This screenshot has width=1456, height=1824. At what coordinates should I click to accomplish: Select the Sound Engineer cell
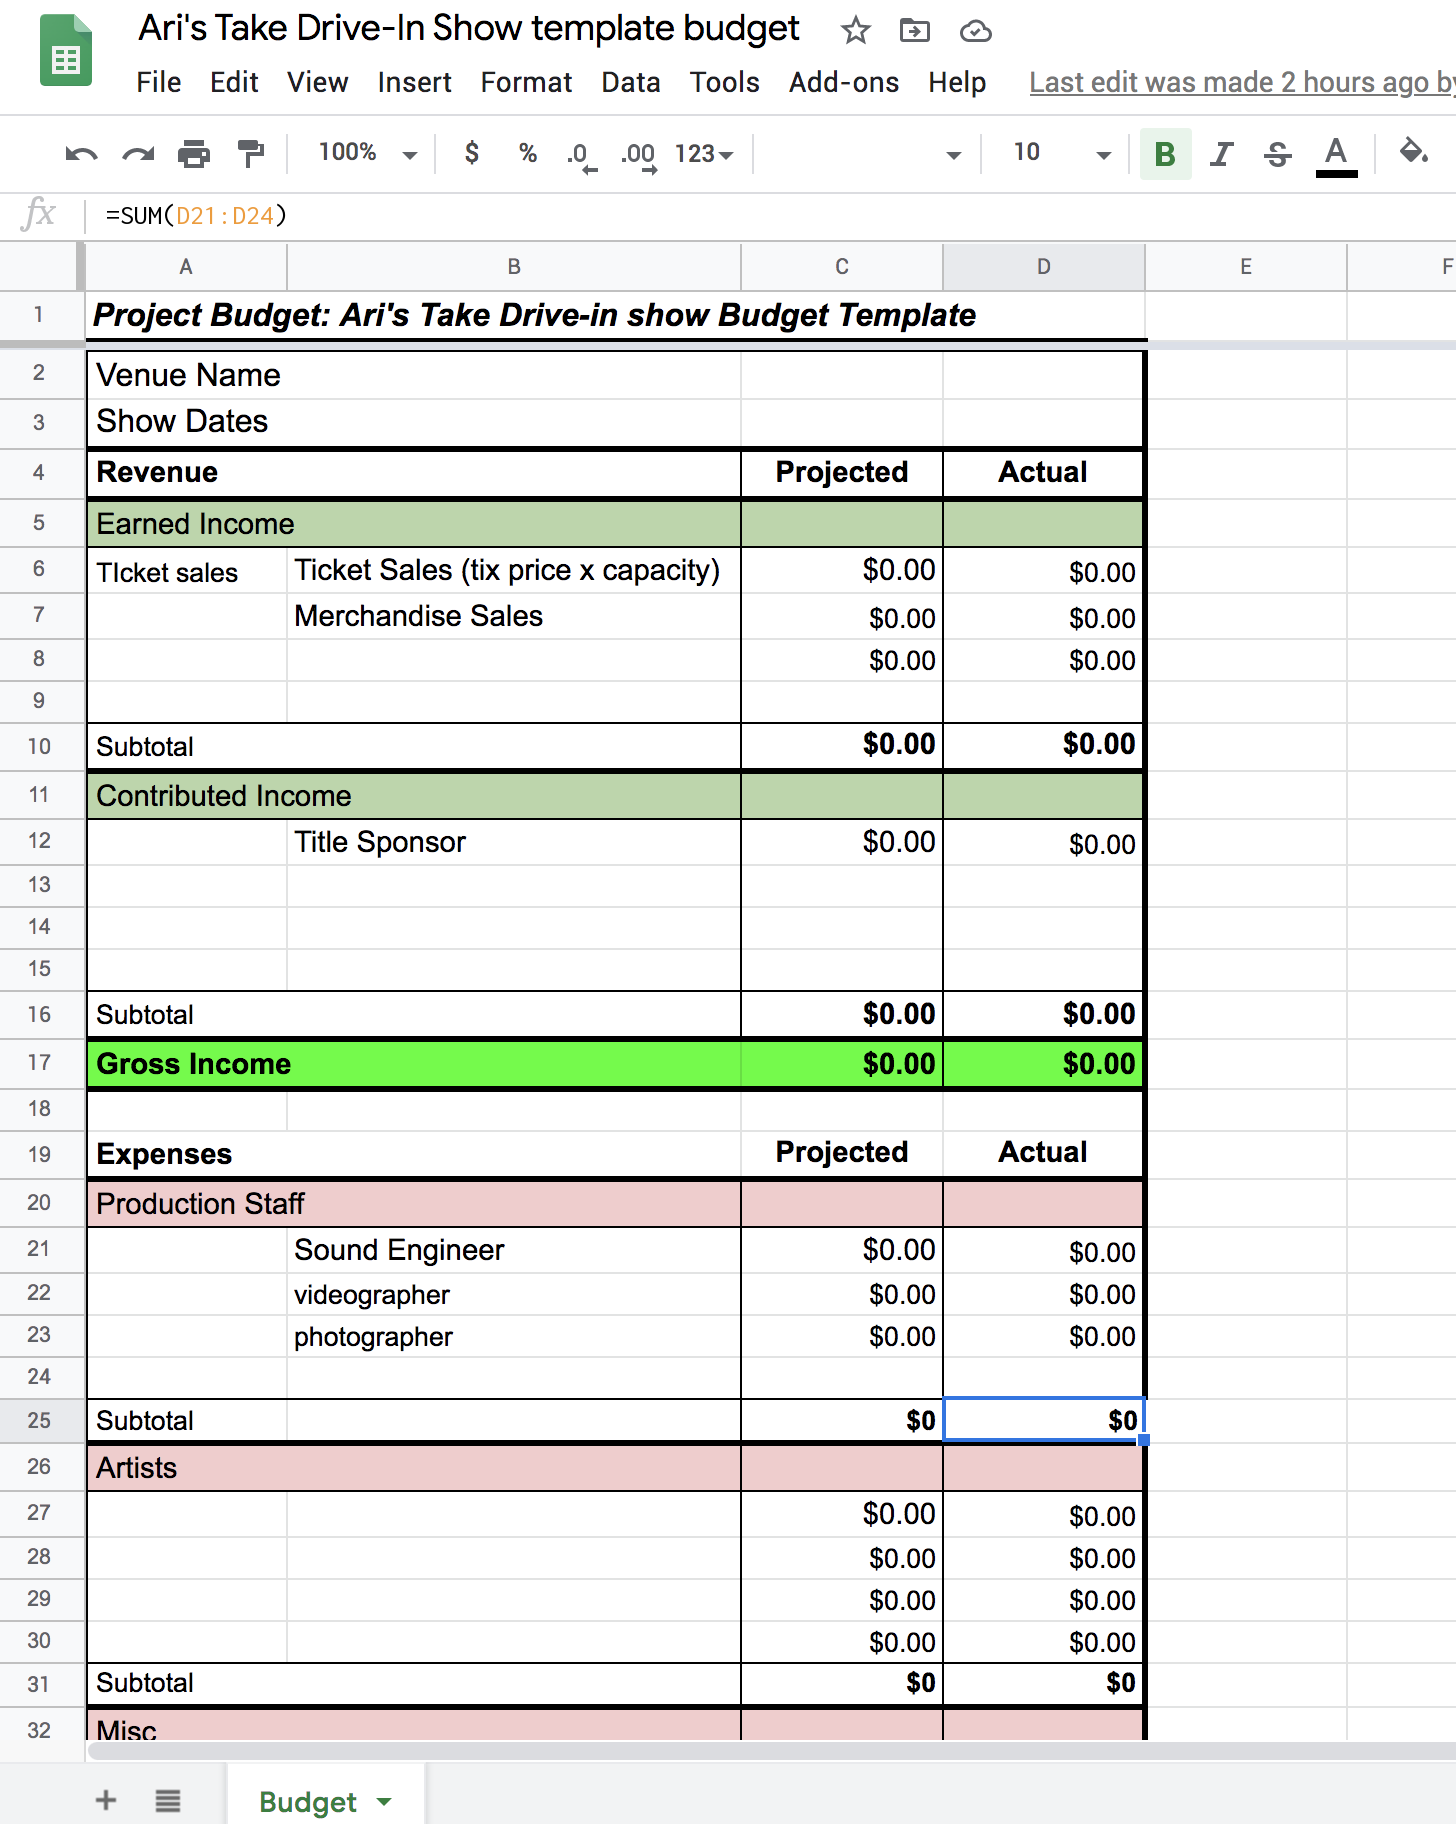(x=514, y=1251)
